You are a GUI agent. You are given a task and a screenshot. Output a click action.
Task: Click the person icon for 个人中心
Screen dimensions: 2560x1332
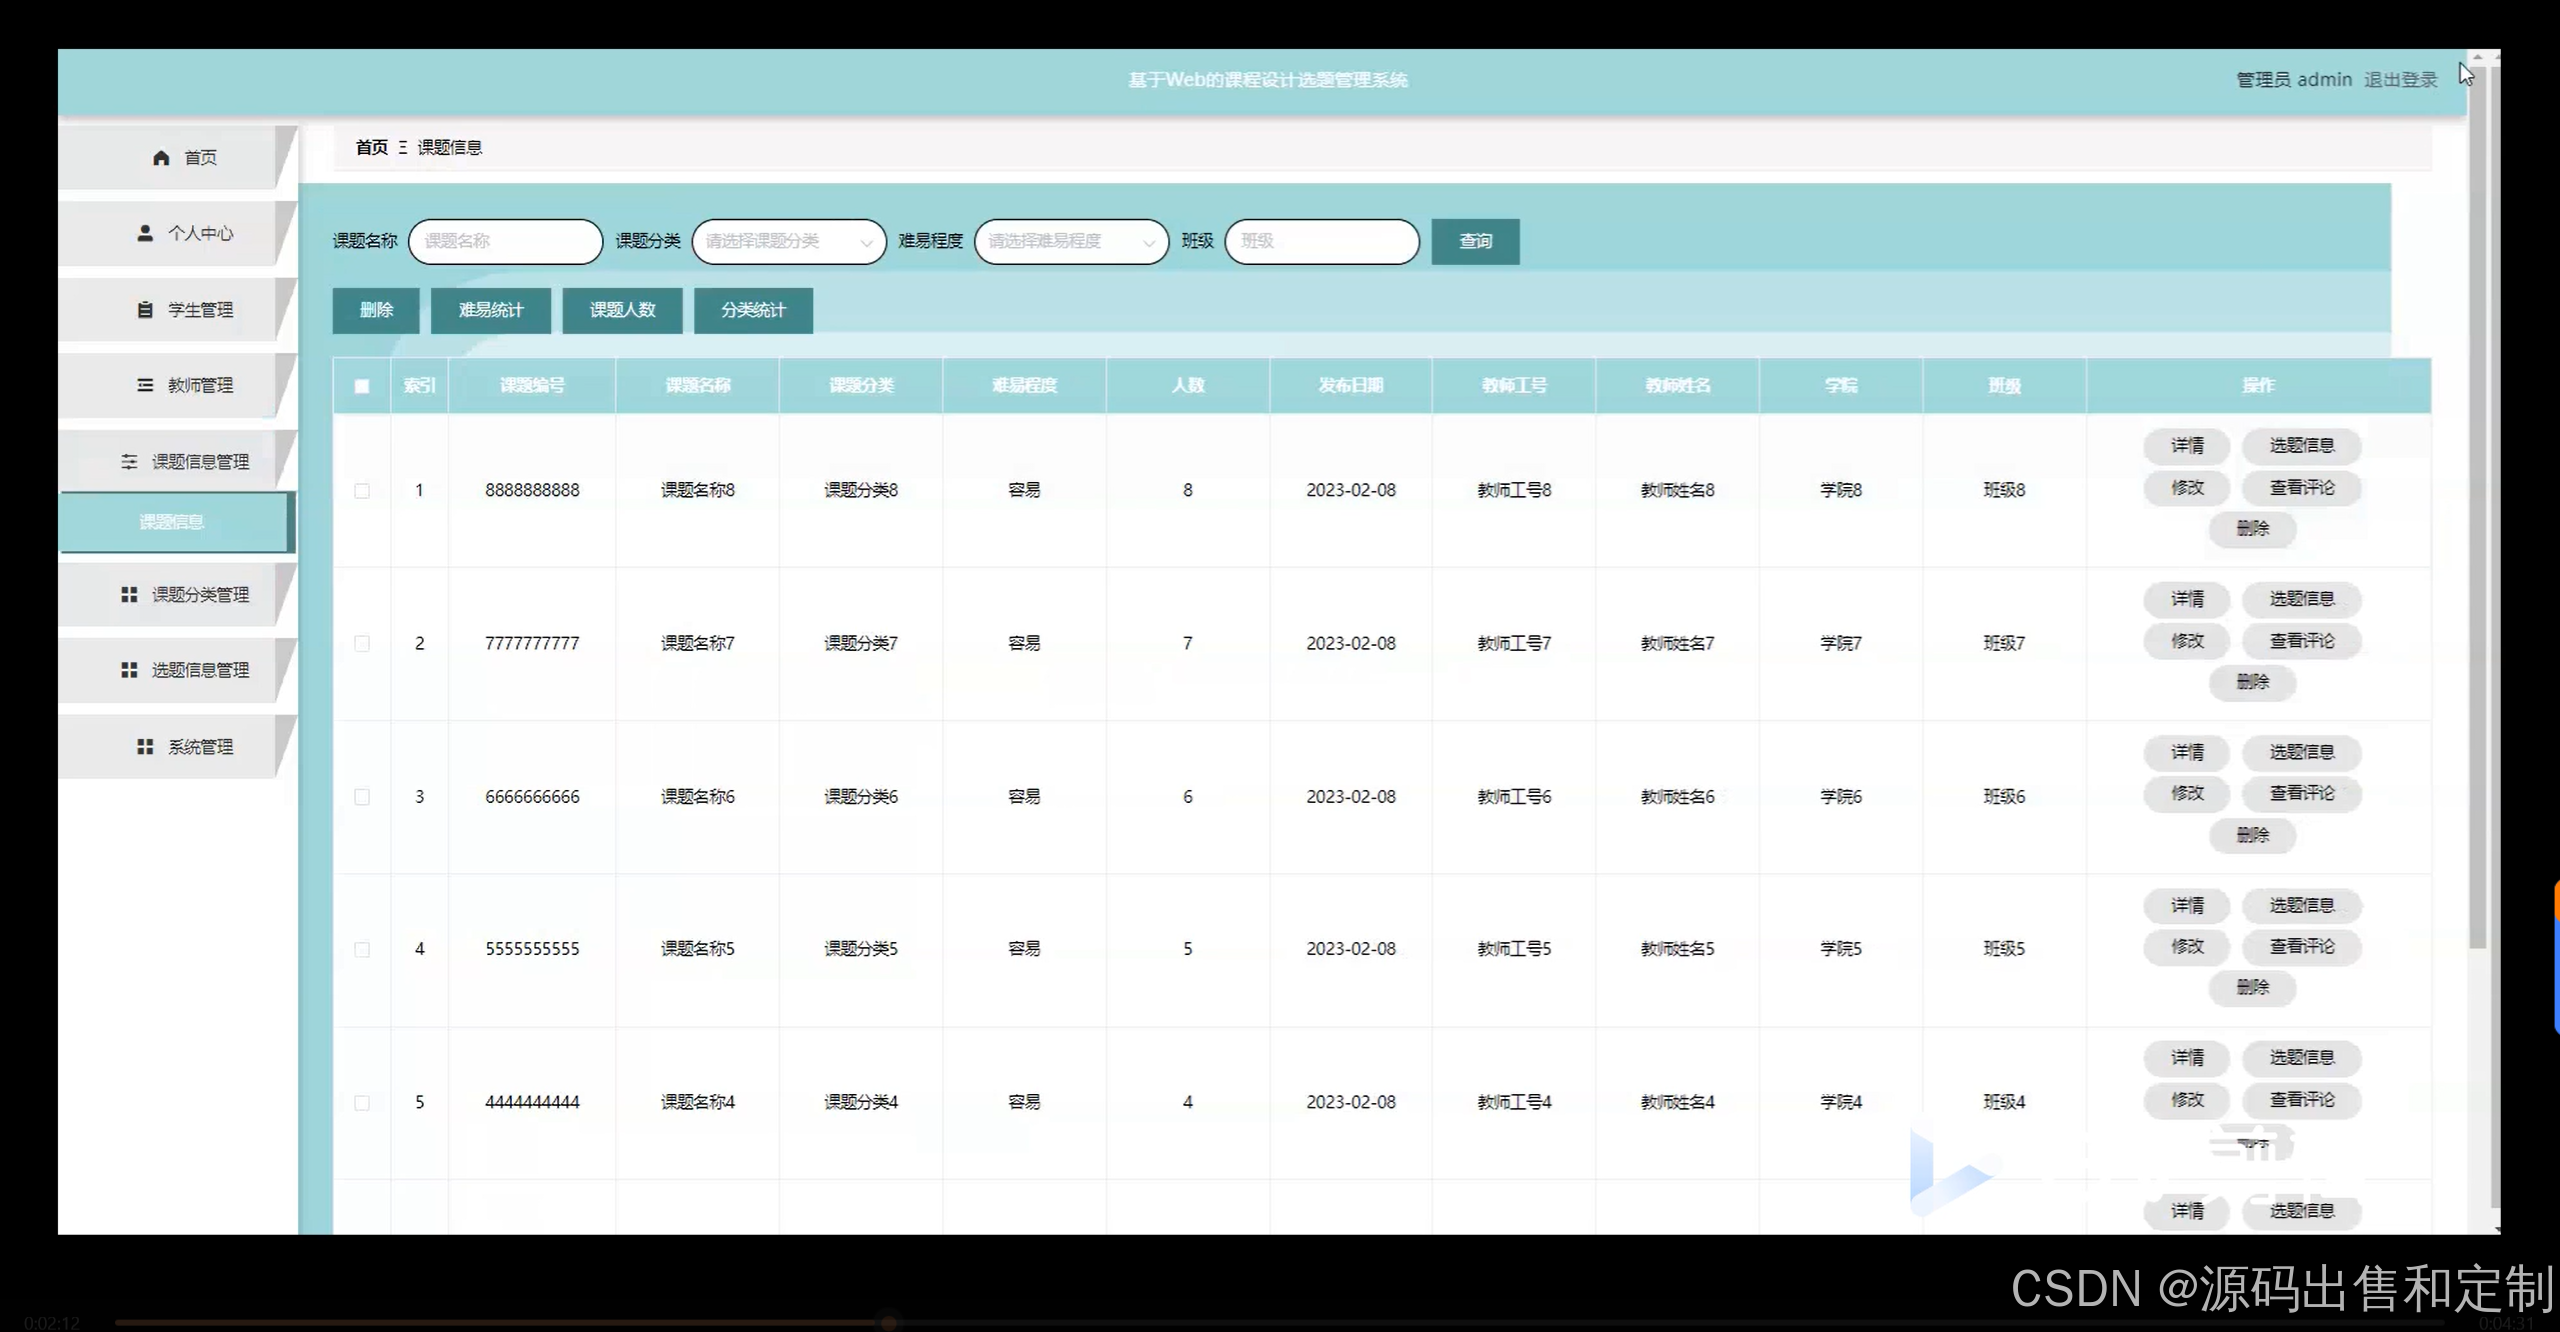click(x=145, y=233)
